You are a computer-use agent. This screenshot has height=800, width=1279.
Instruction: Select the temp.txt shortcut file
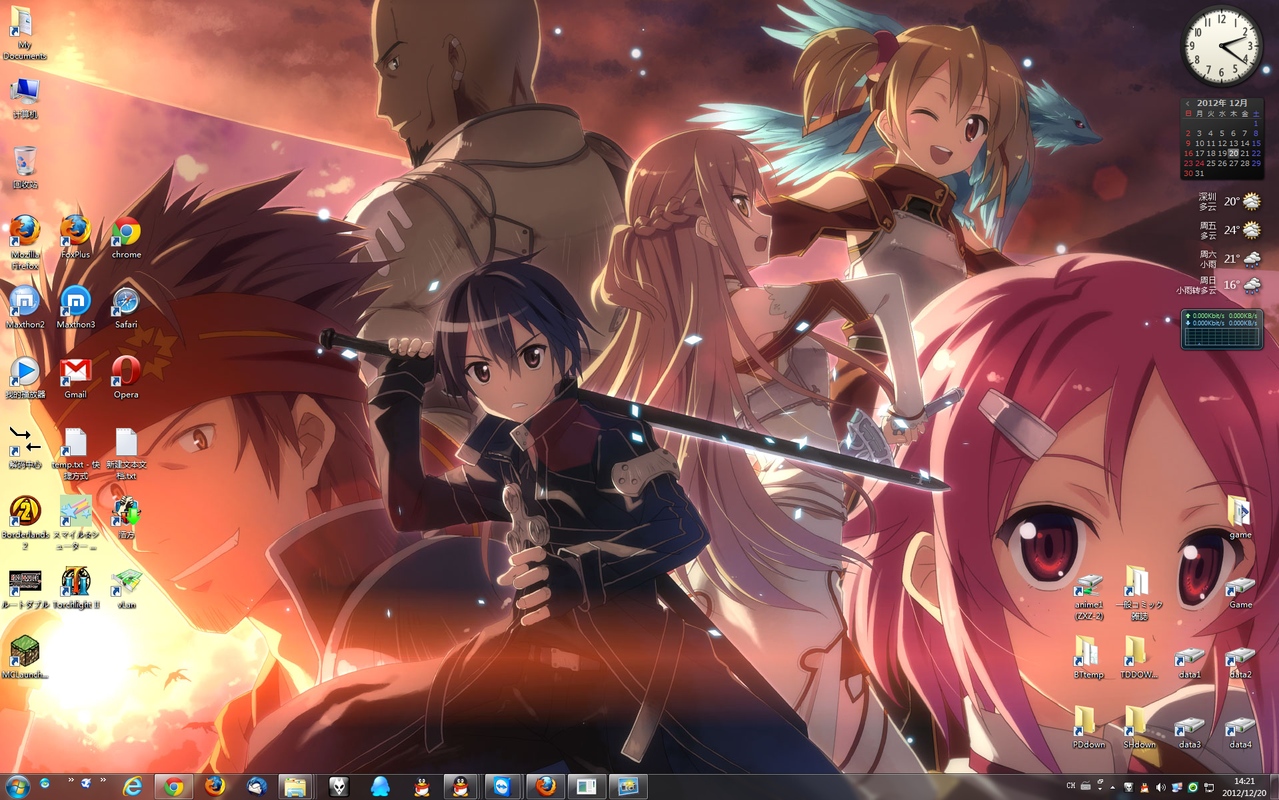pyautogui.click(x=75, y=453)
